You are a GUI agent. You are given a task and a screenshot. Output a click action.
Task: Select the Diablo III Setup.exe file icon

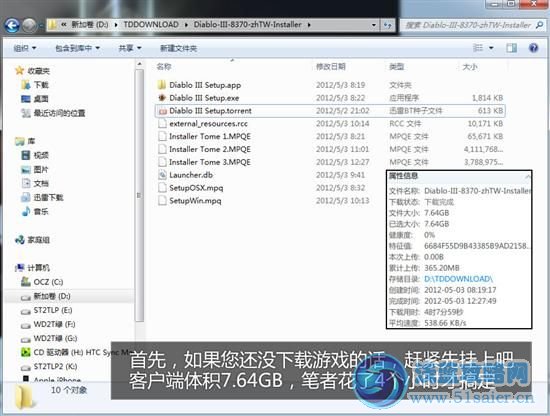(x=162, y=98)
